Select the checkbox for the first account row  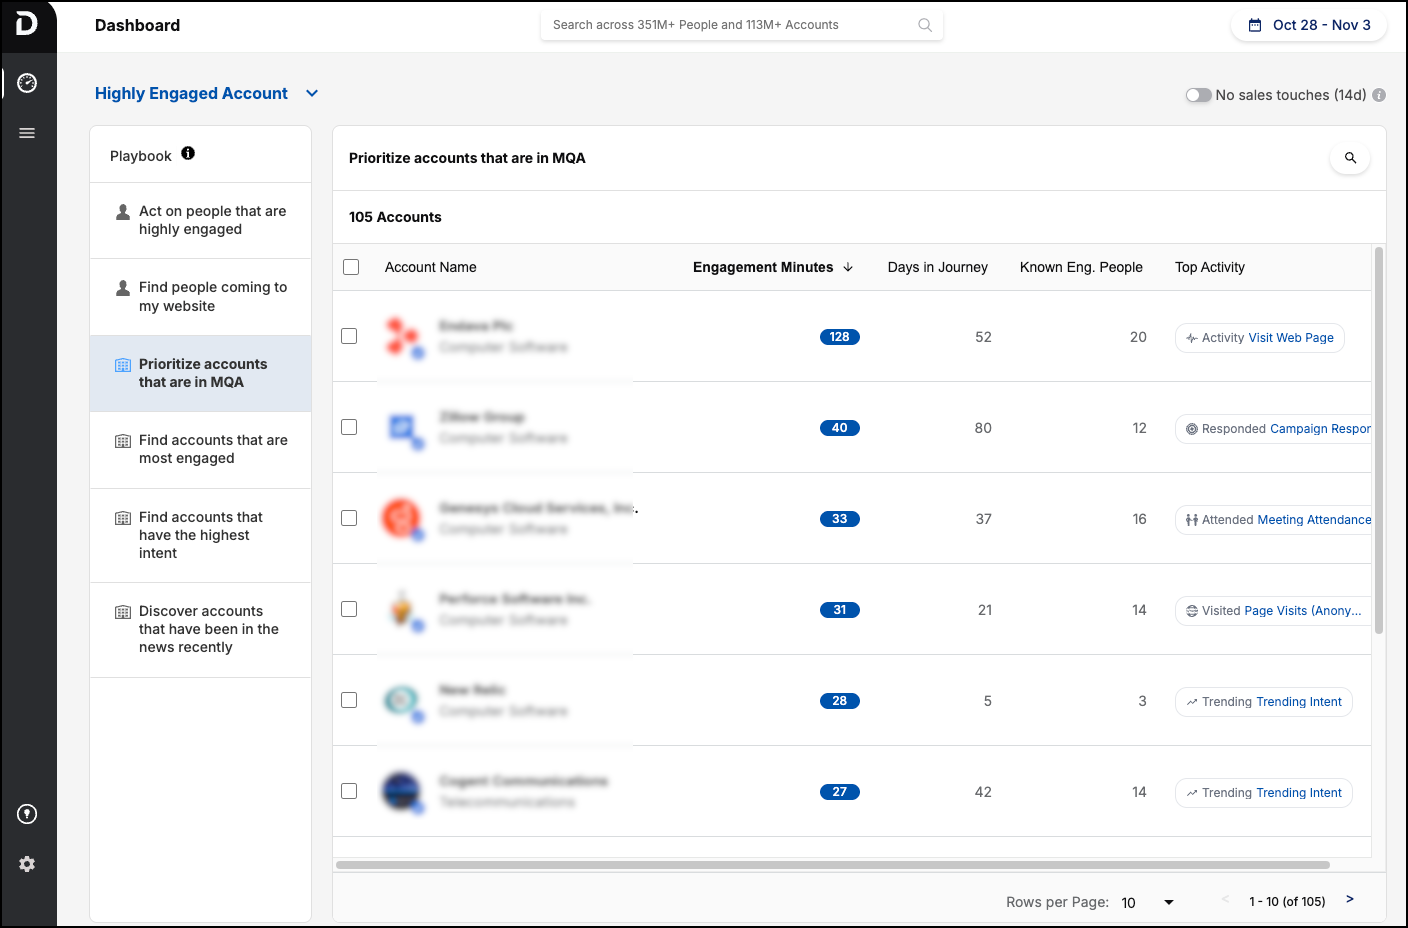(x=349, y=336)
